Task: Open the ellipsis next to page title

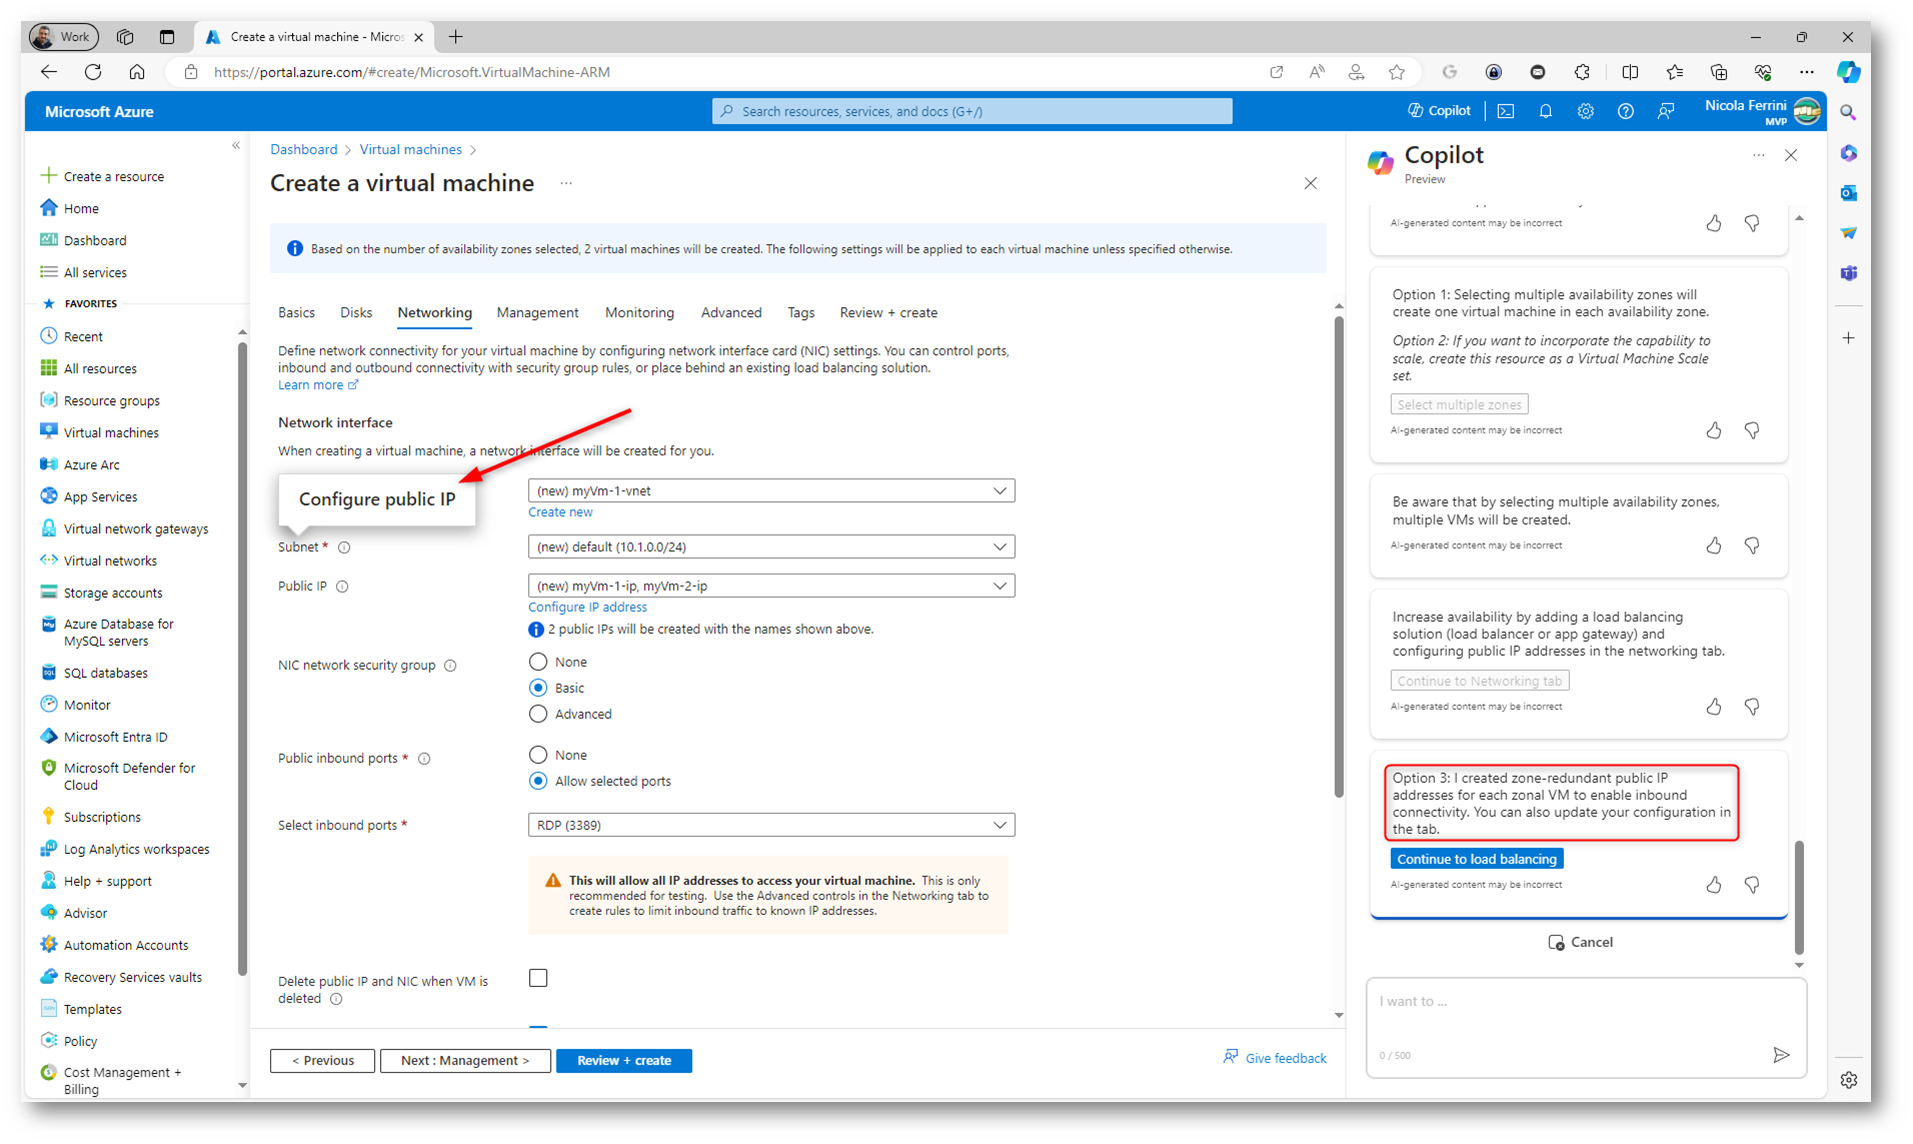Action: pos(566,183)
